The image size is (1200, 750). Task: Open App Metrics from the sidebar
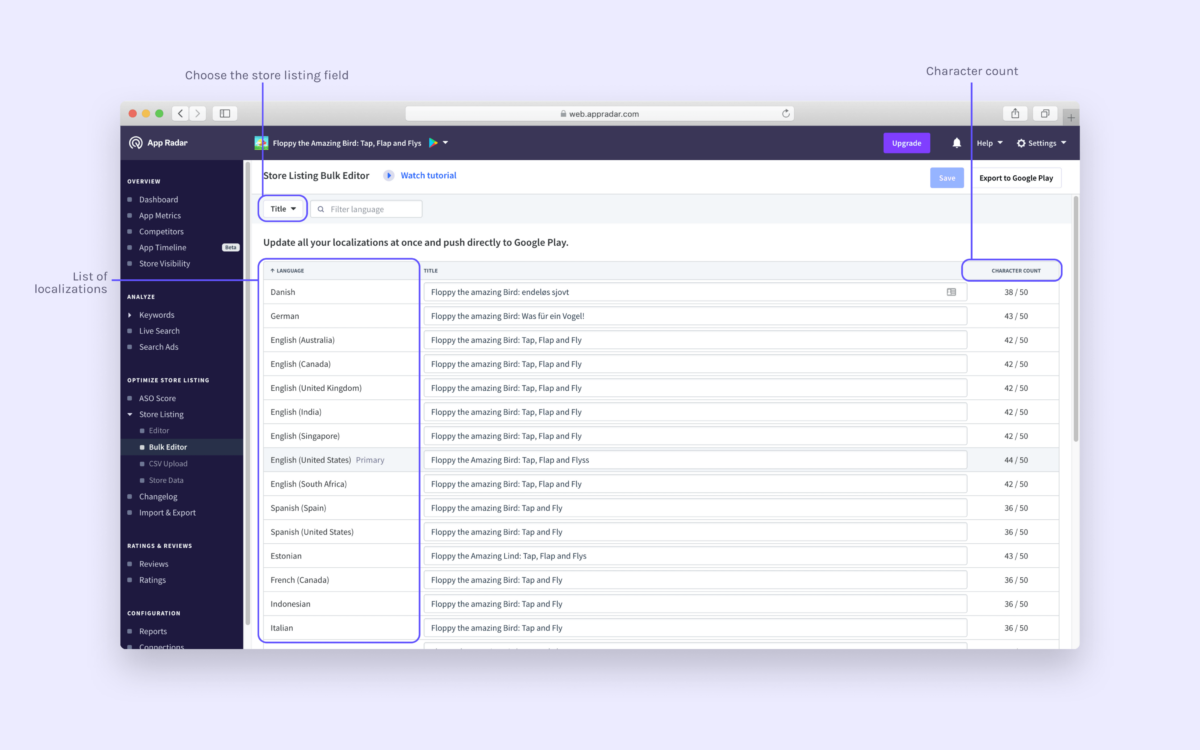point(160,215)
